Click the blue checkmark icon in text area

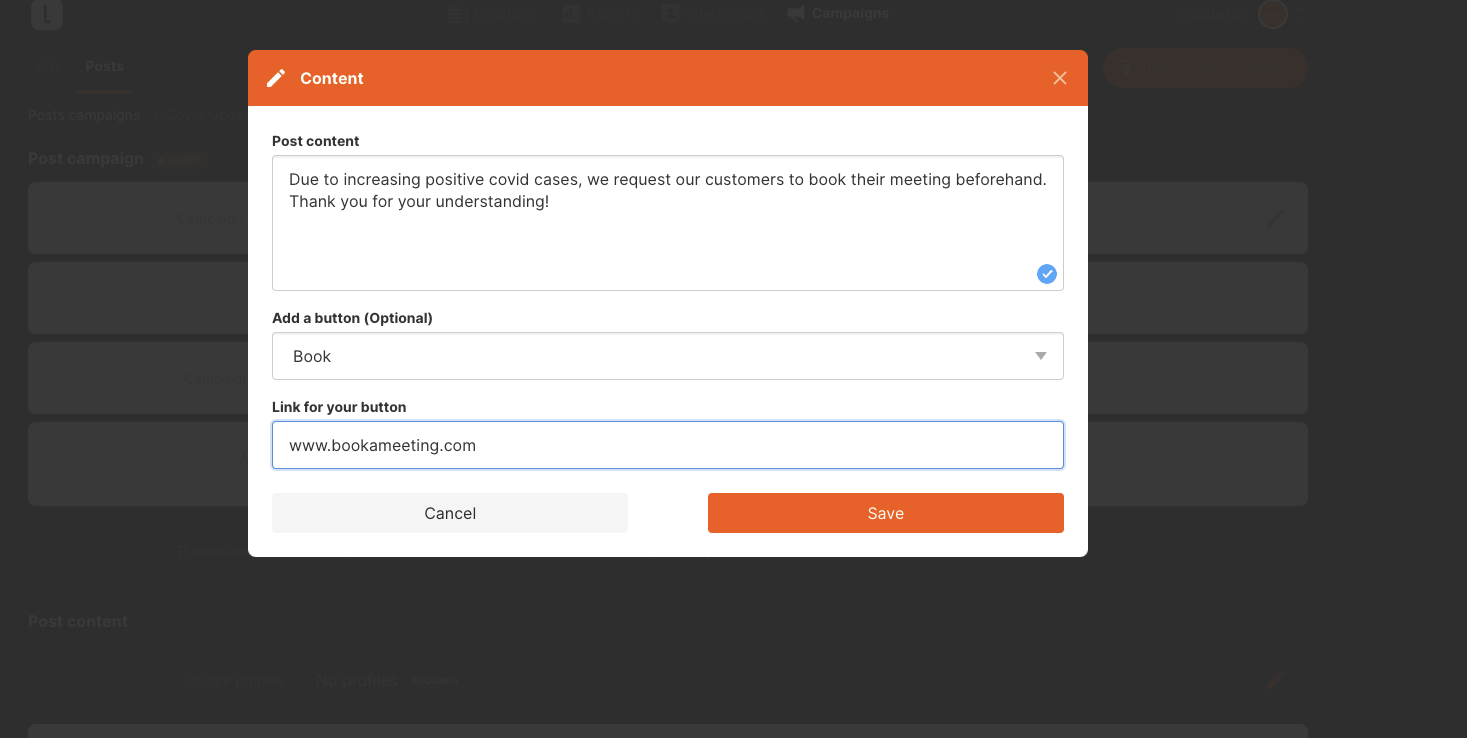tap(1047, 274)
